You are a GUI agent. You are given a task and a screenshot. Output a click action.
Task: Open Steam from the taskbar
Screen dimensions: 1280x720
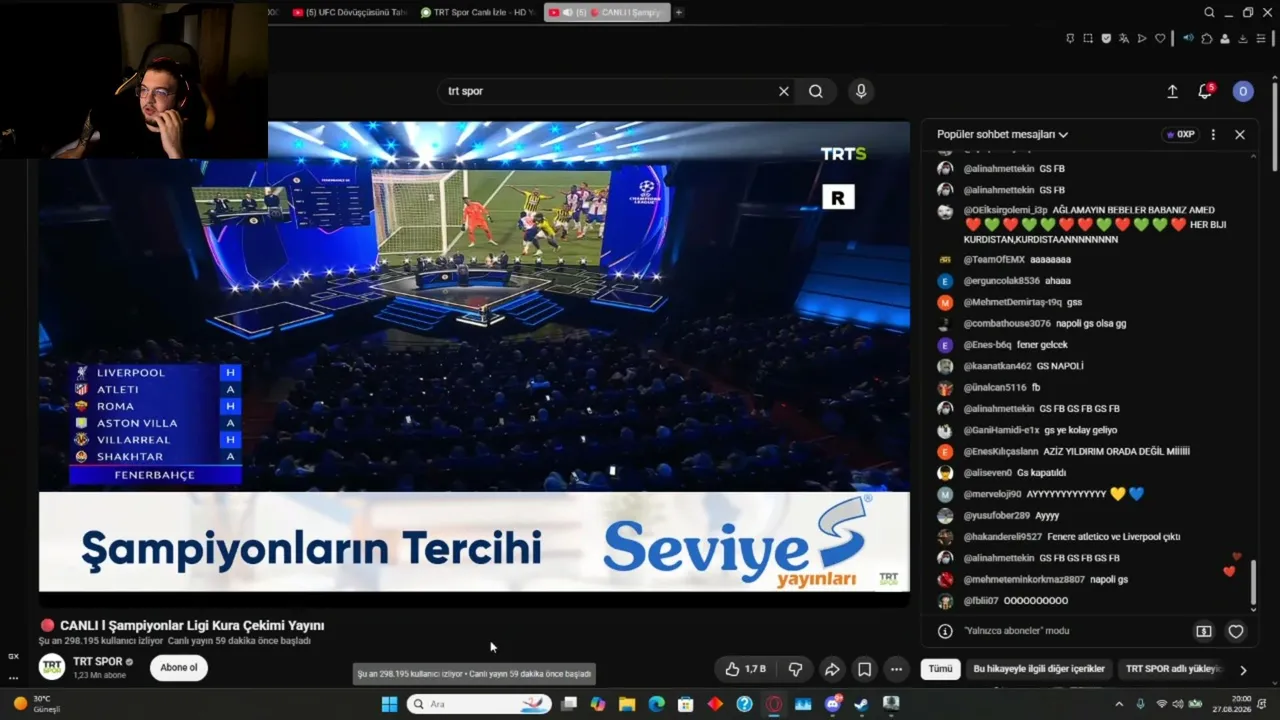click(x=861, y=704)
